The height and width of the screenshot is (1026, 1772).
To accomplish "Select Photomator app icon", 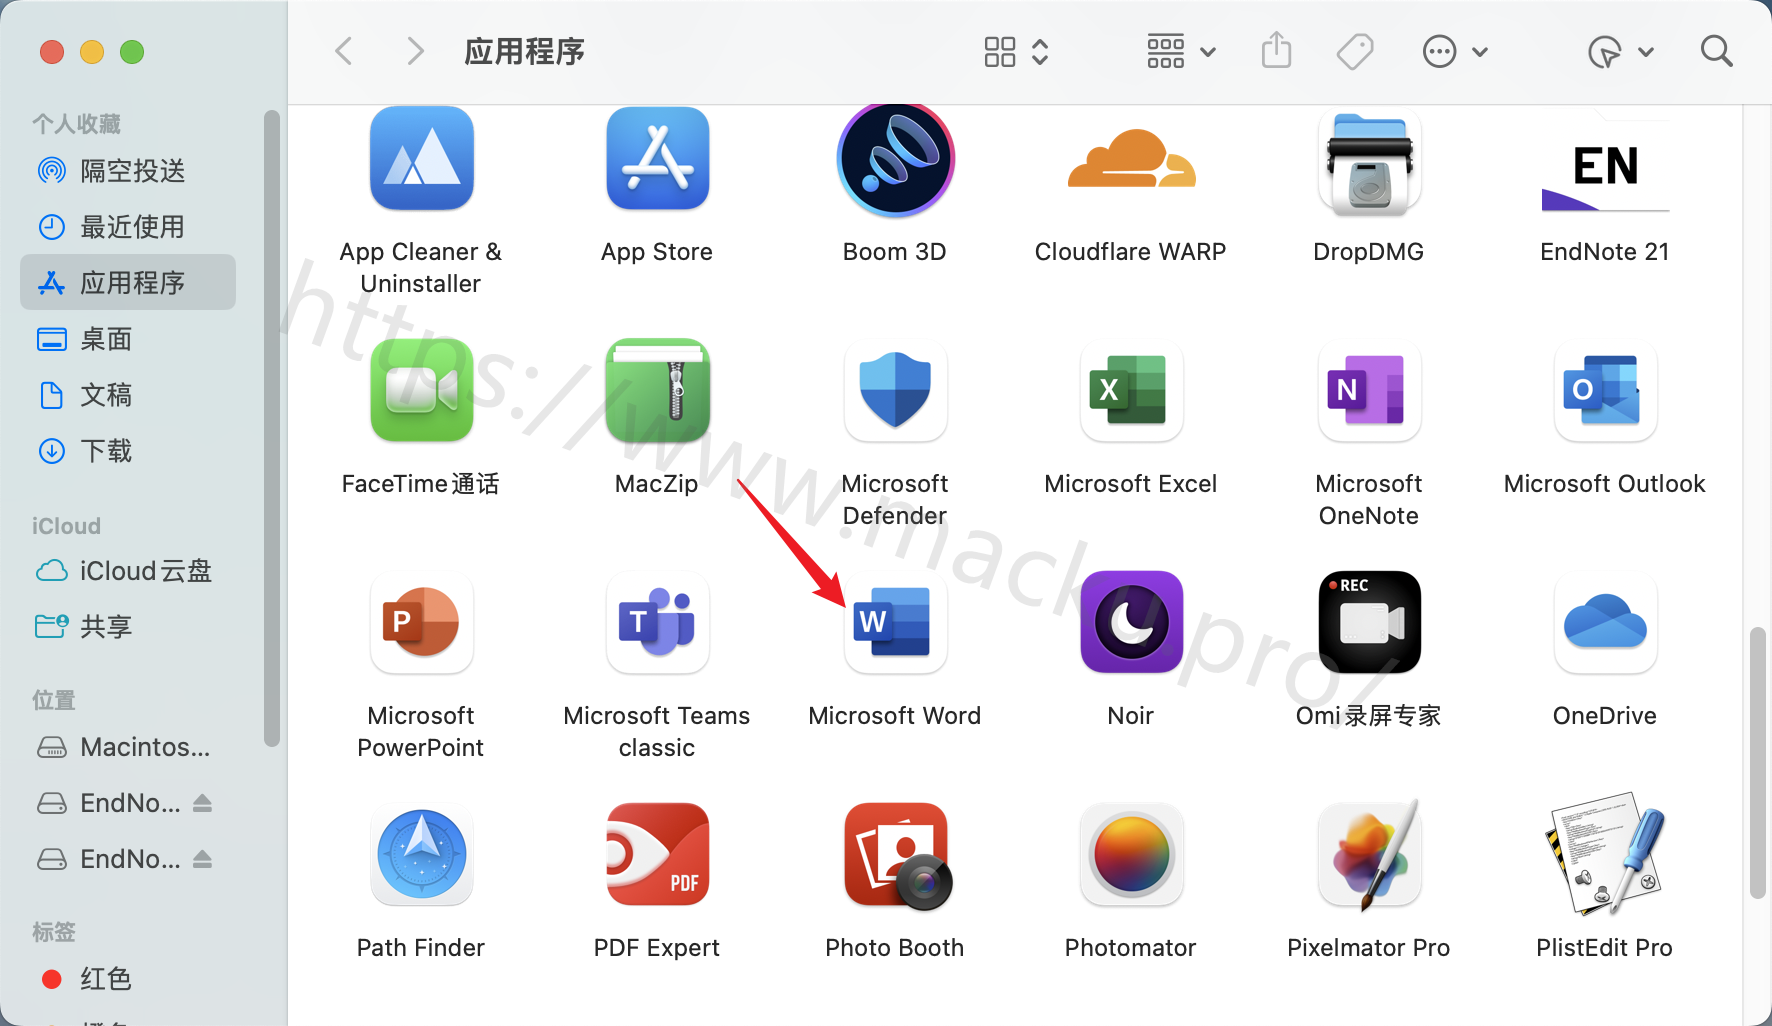I will [1131, 856].
